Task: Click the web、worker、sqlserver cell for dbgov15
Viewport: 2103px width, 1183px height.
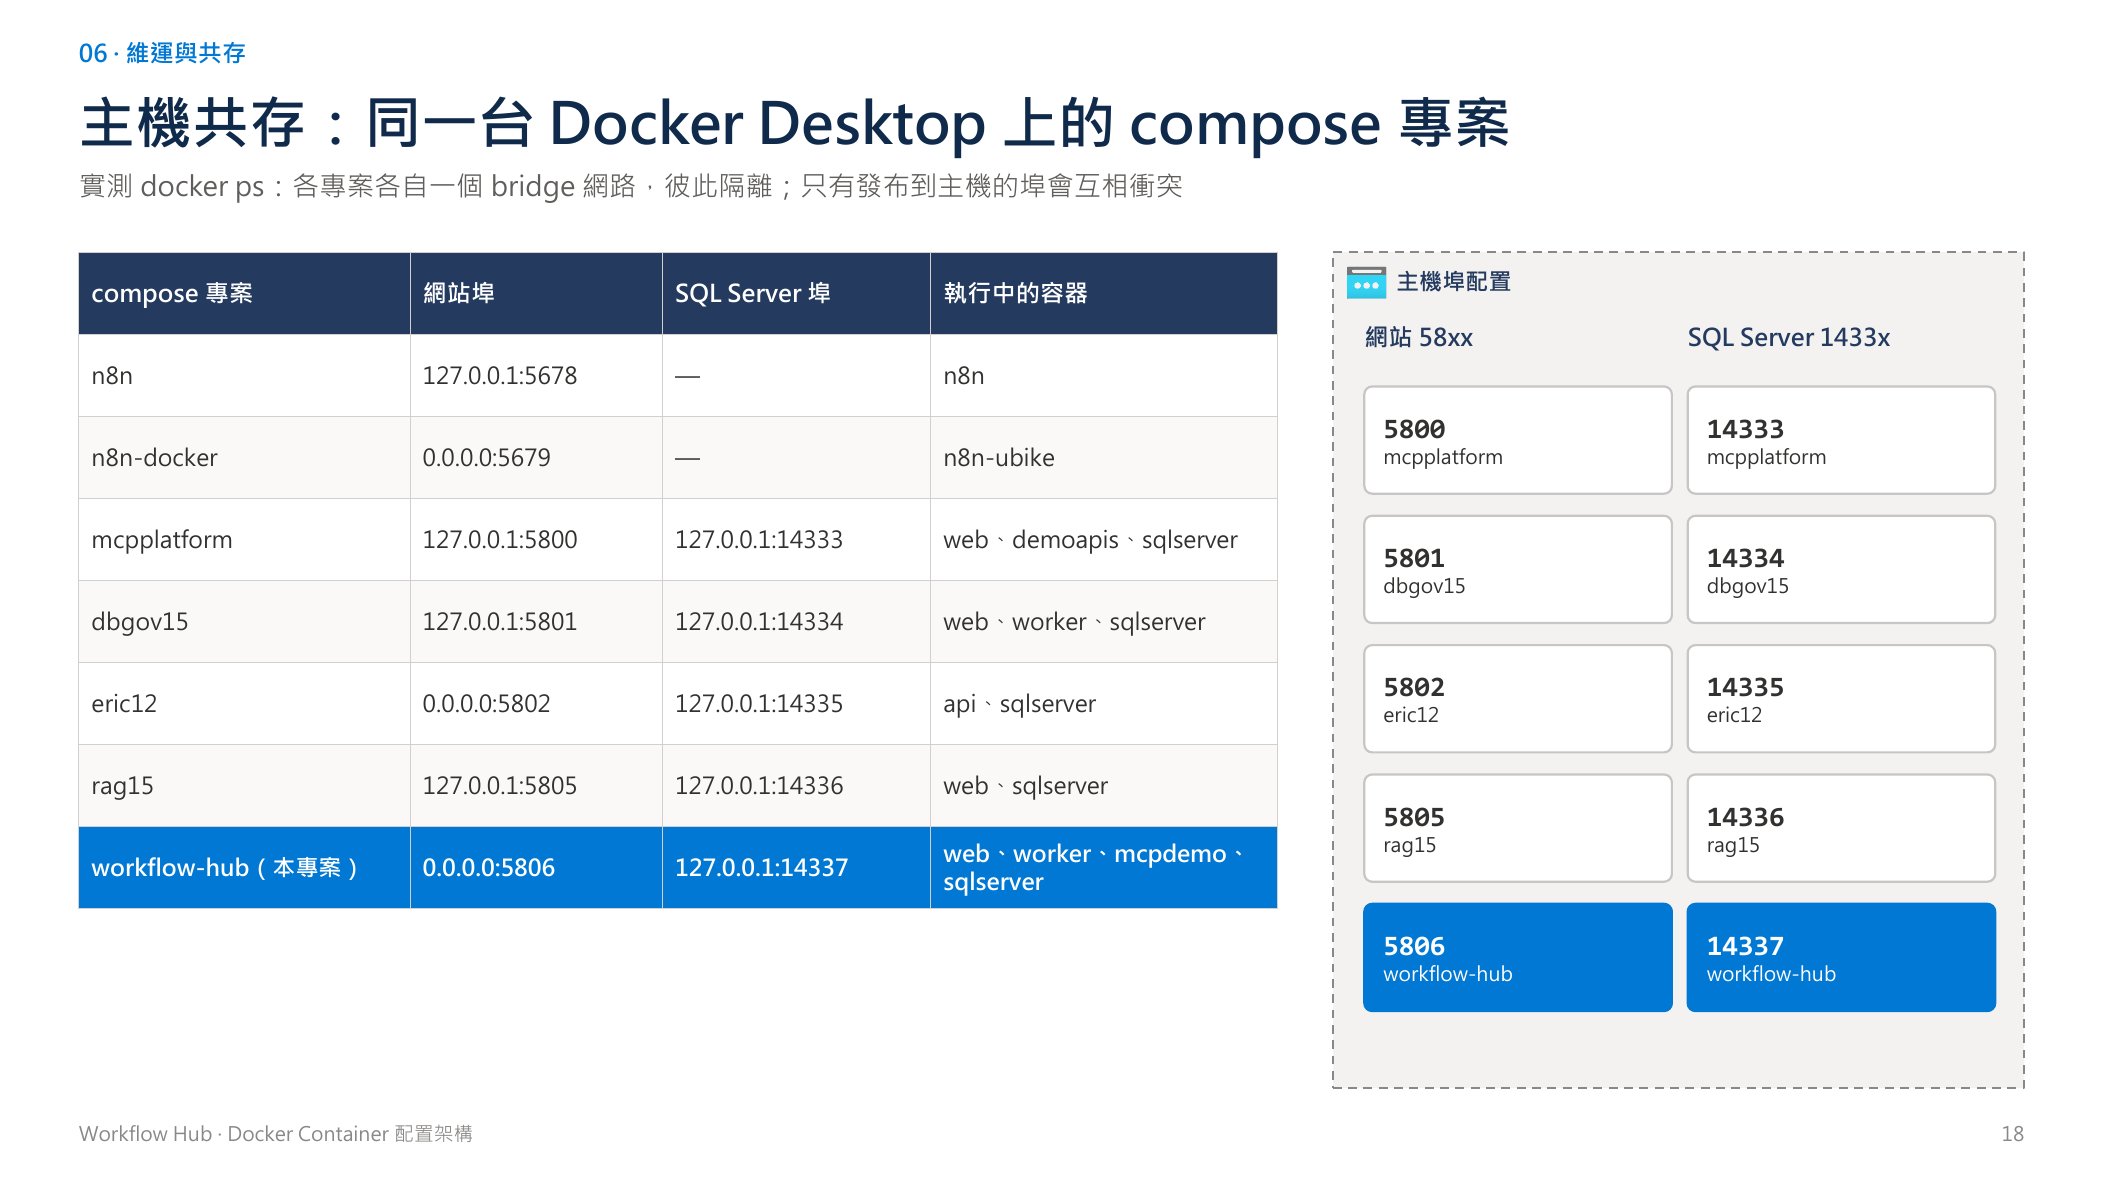Action: pyautogui.click(x=1103, y=622)
